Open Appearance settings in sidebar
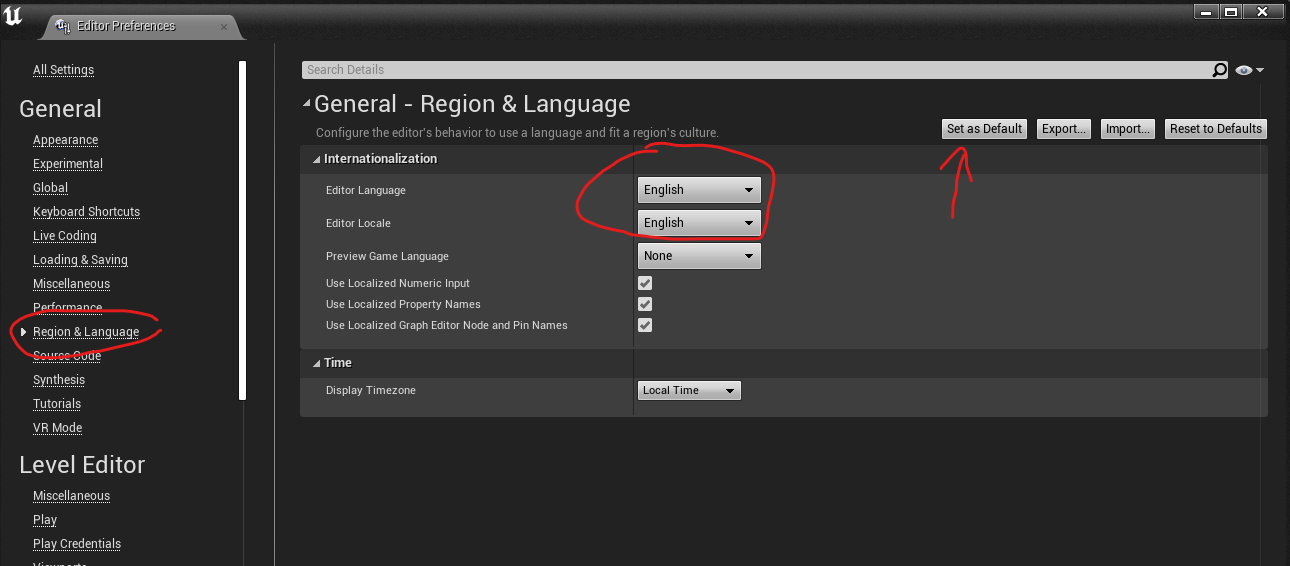Screen dimensions: 1290x566 (65, 140)
